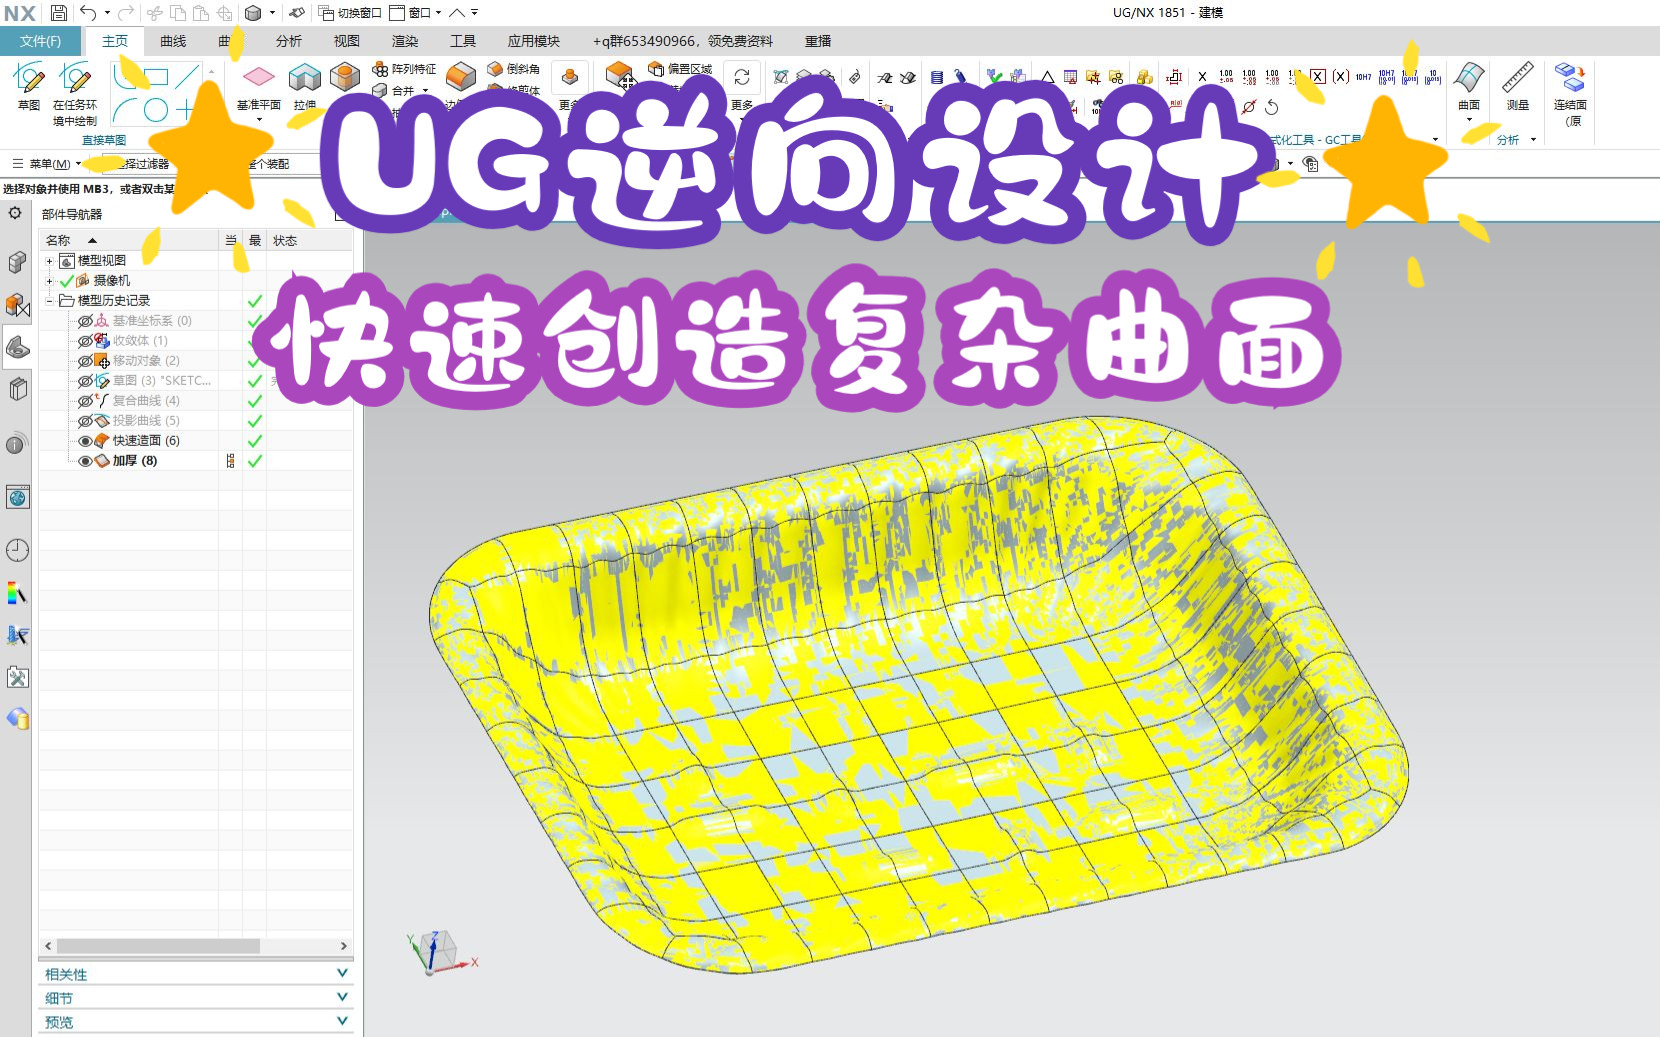Show the hidden 草图 (3) sketch

click(85, 380)
